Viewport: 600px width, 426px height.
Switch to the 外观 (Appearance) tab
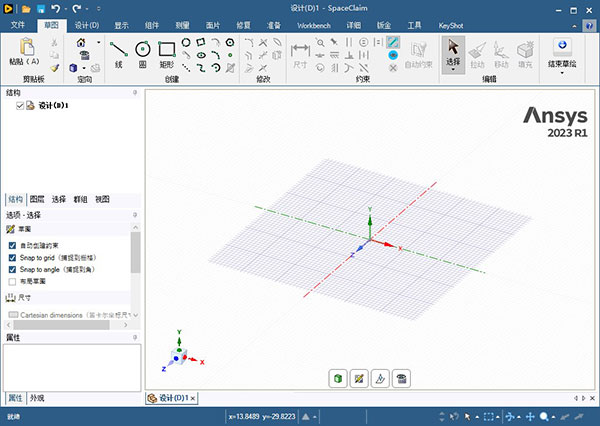[37, 397]
